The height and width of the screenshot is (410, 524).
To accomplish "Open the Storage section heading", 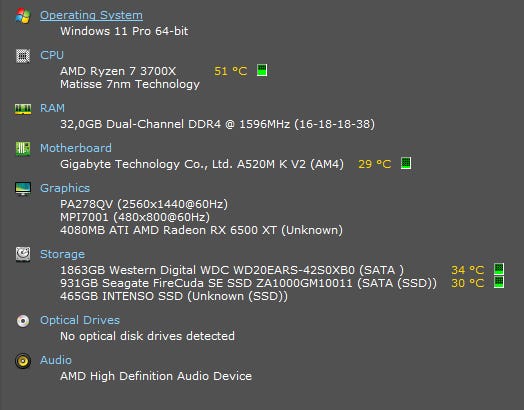I will pos(62,254).
